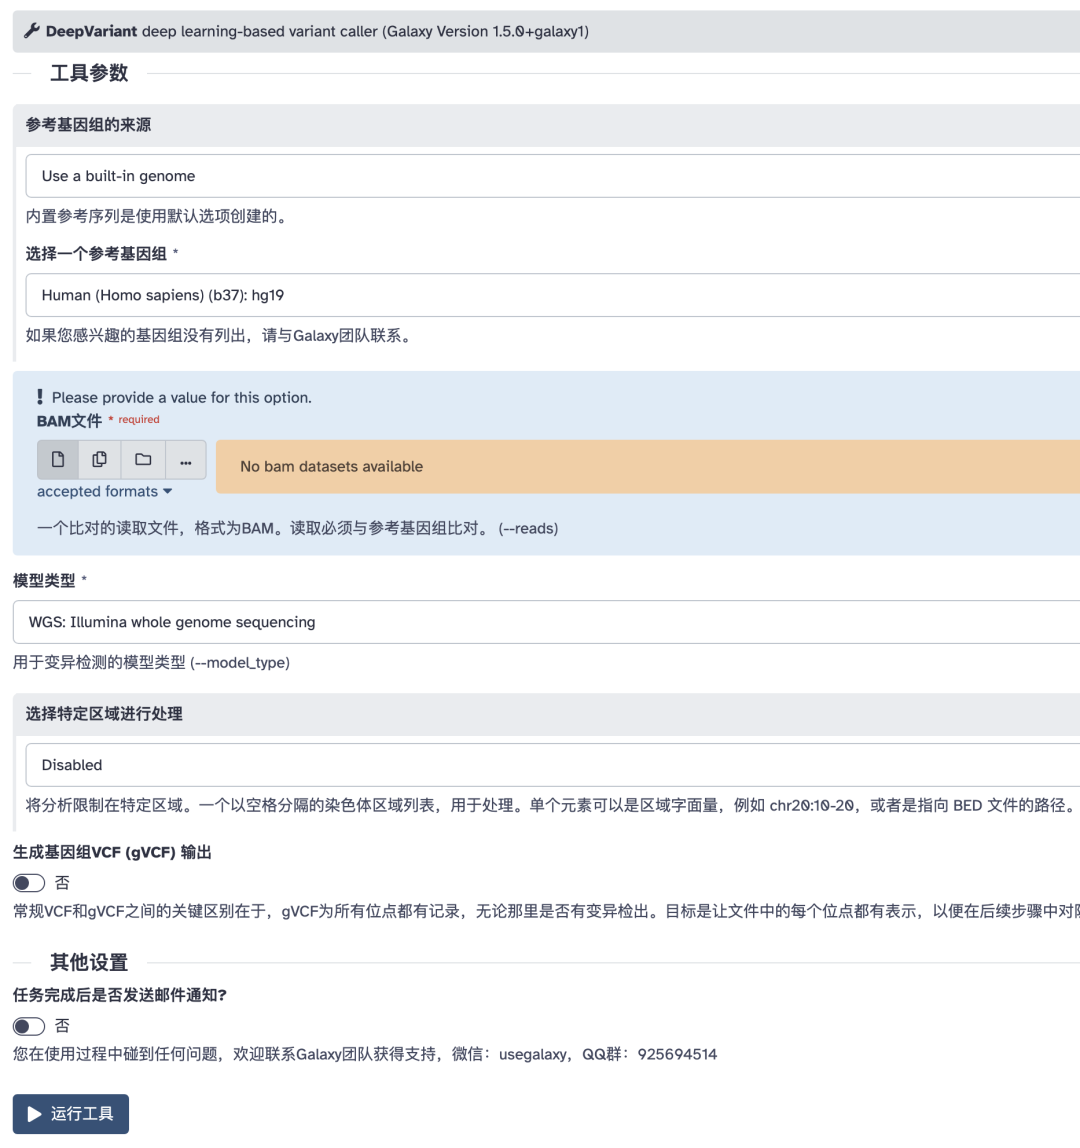The width and height of the screenshot is (1080, 1148).
Task: Open more BAM input options ellipsis
Action: point(186,460)
